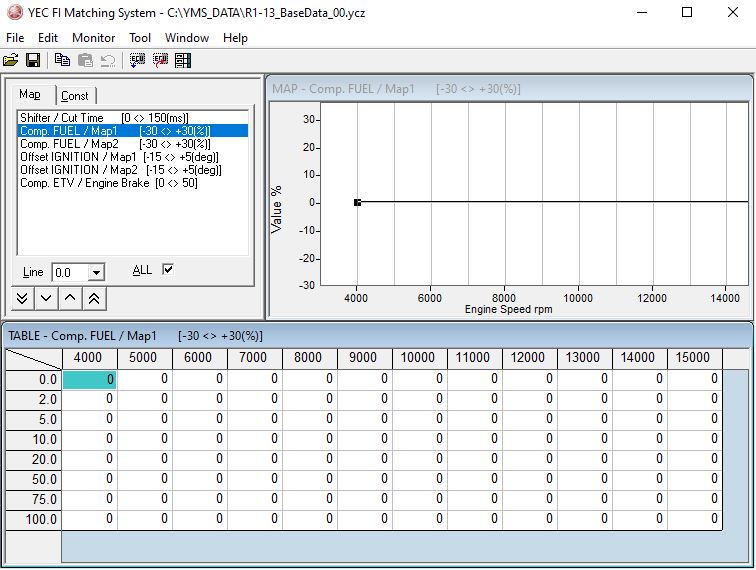Select Comp. FUEL / Map1 list entry

[x=133, y=131]
